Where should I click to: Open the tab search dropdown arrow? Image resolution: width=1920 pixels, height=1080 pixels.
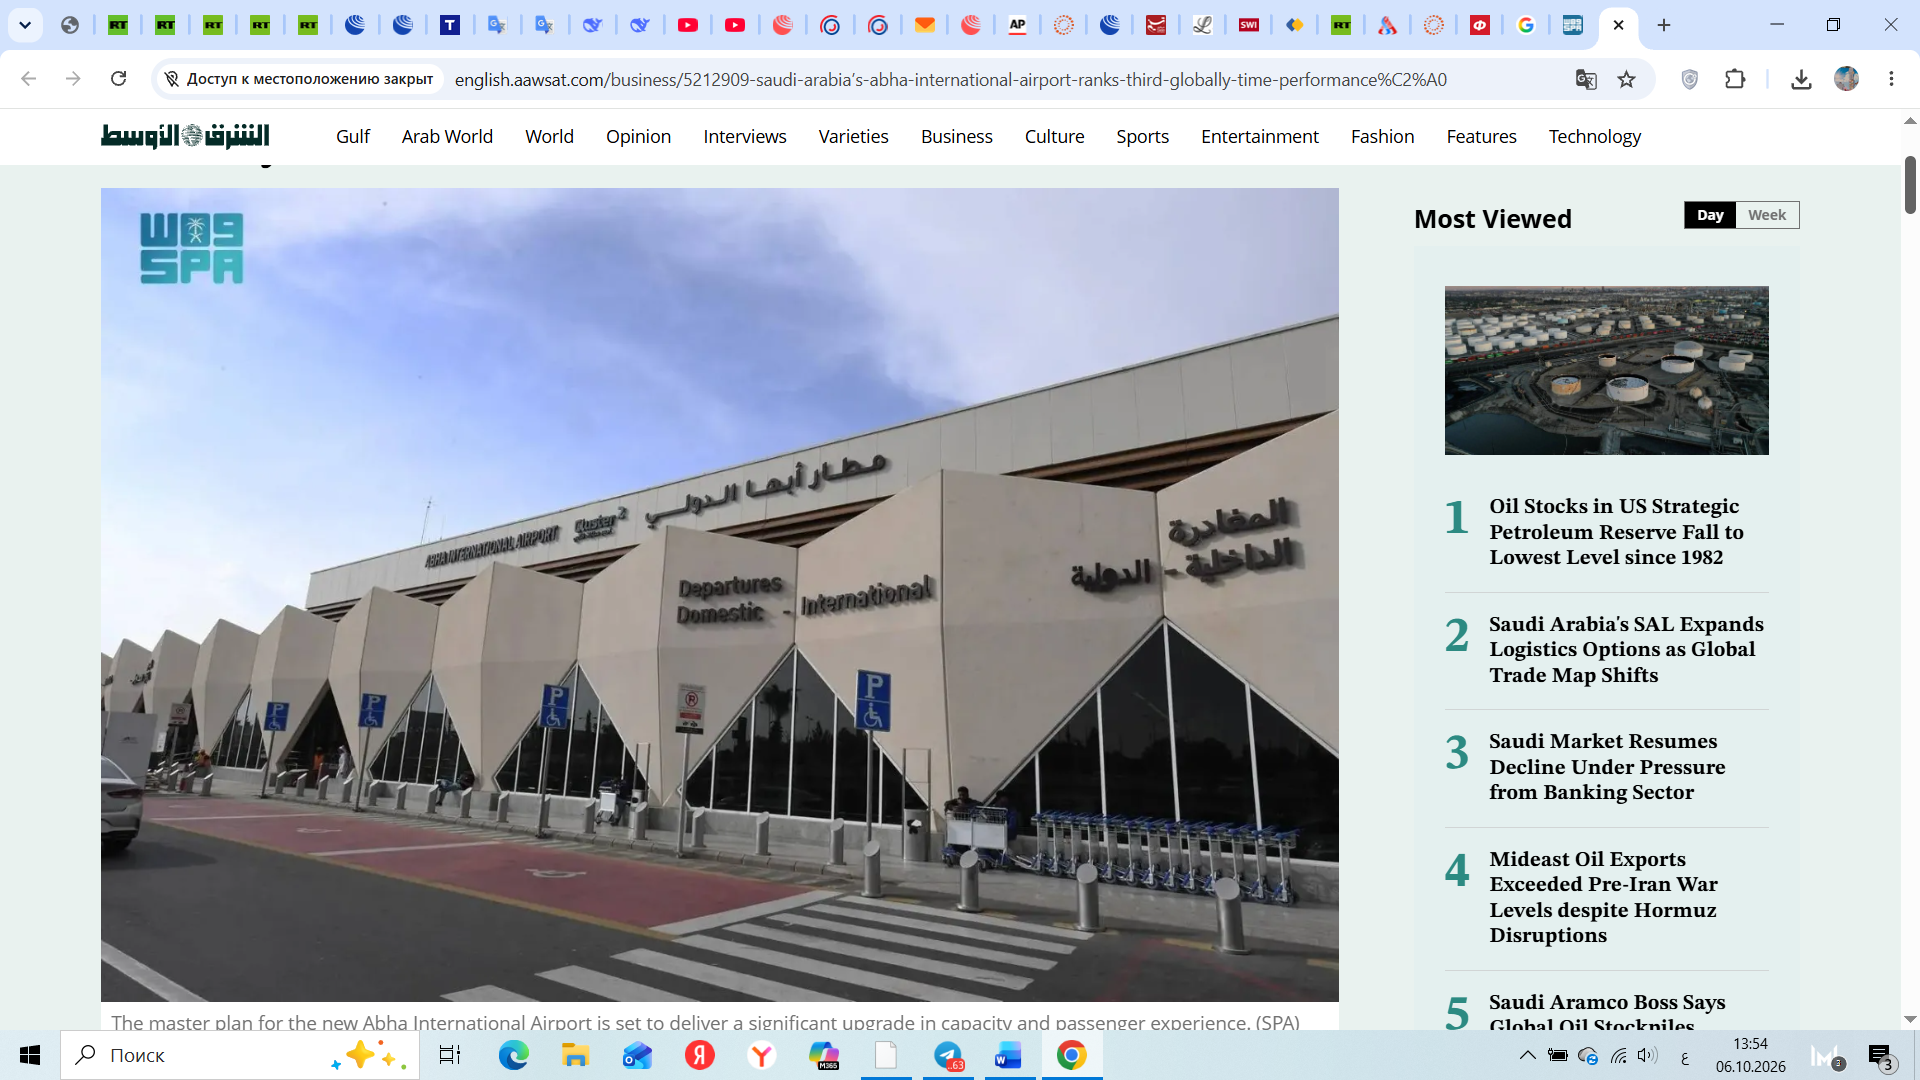25,25
